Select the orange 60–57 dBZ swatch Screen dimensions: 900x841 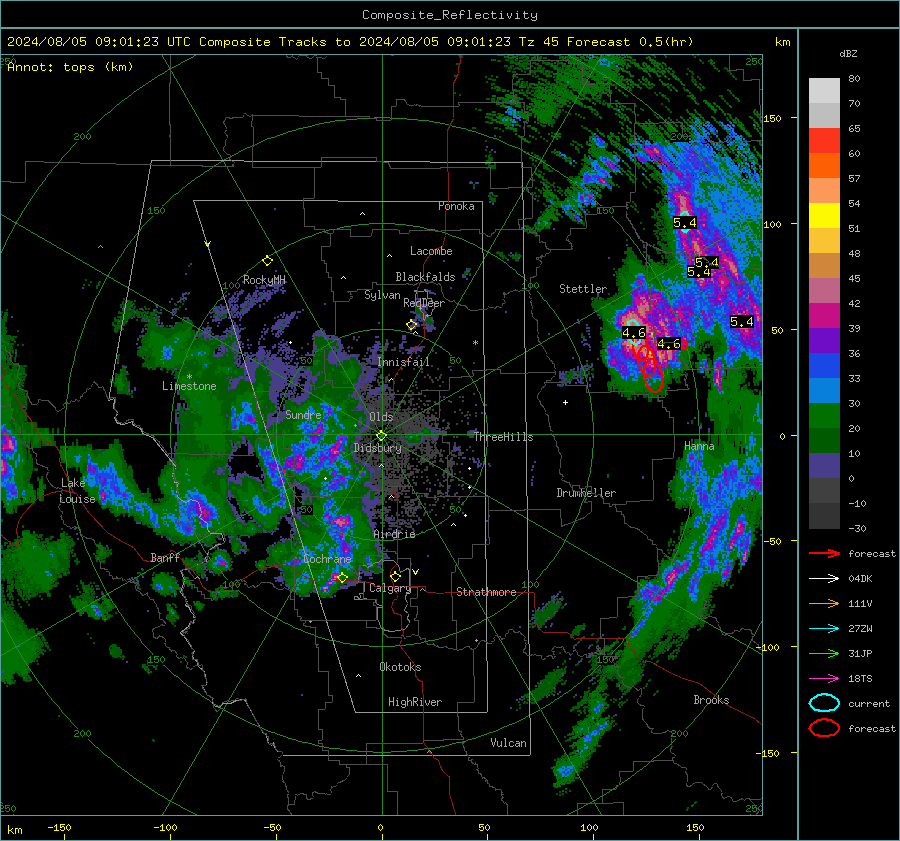(x=824, y=166)
